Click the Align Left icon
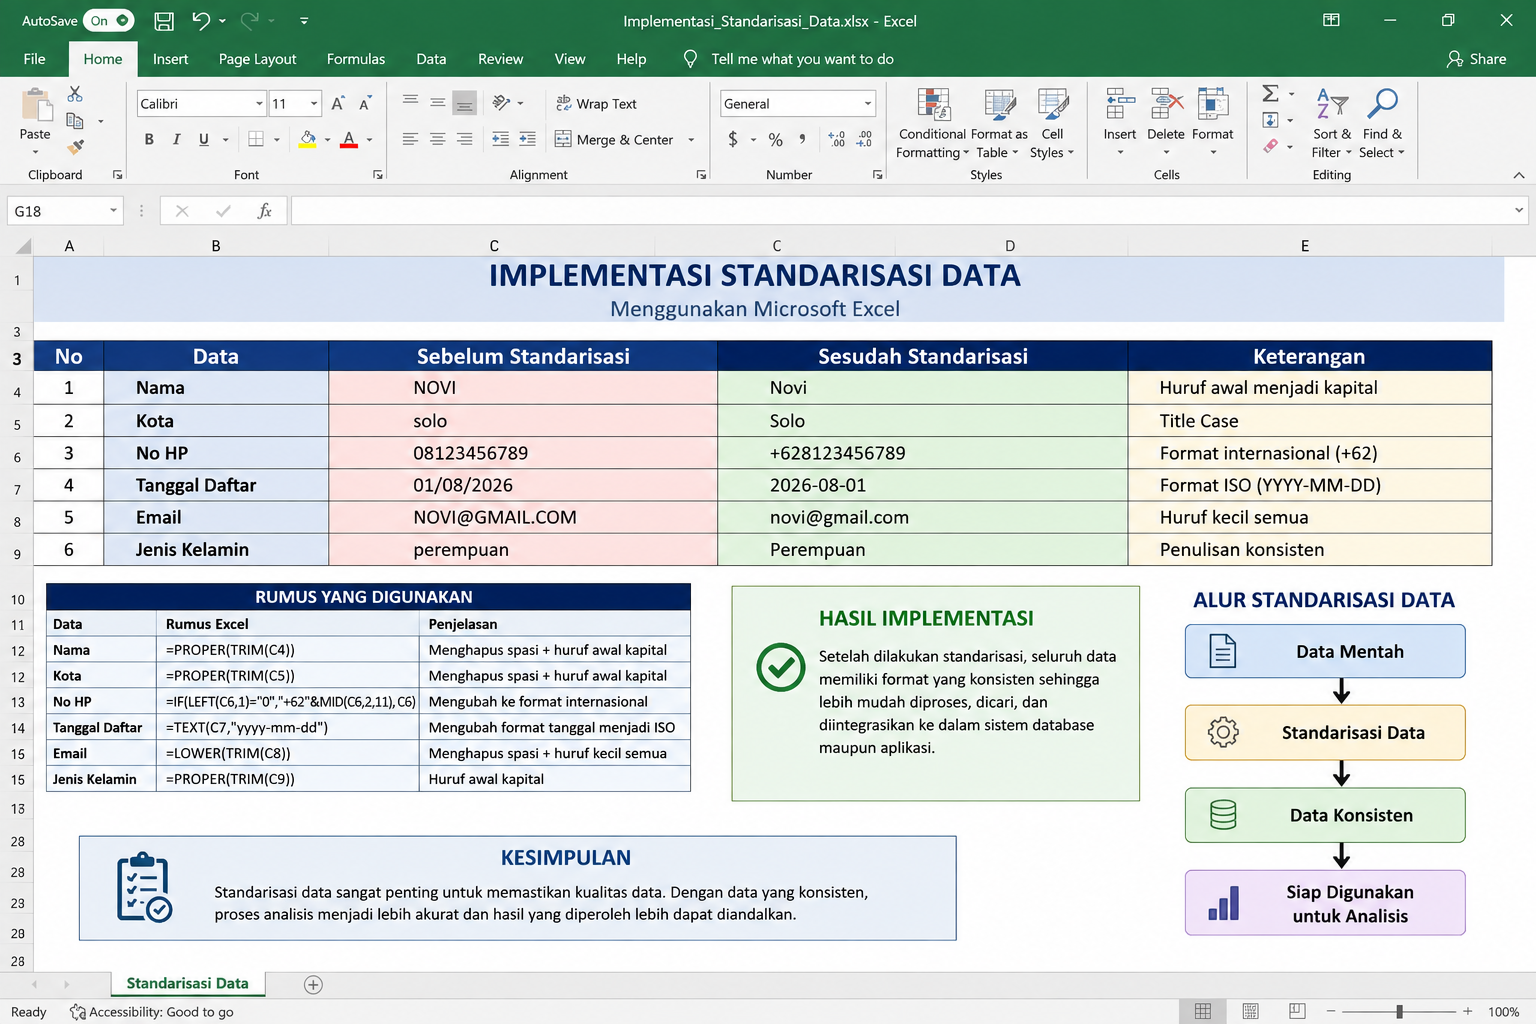This screenshot has height=1024, width=1536. [x=410, y=139]
